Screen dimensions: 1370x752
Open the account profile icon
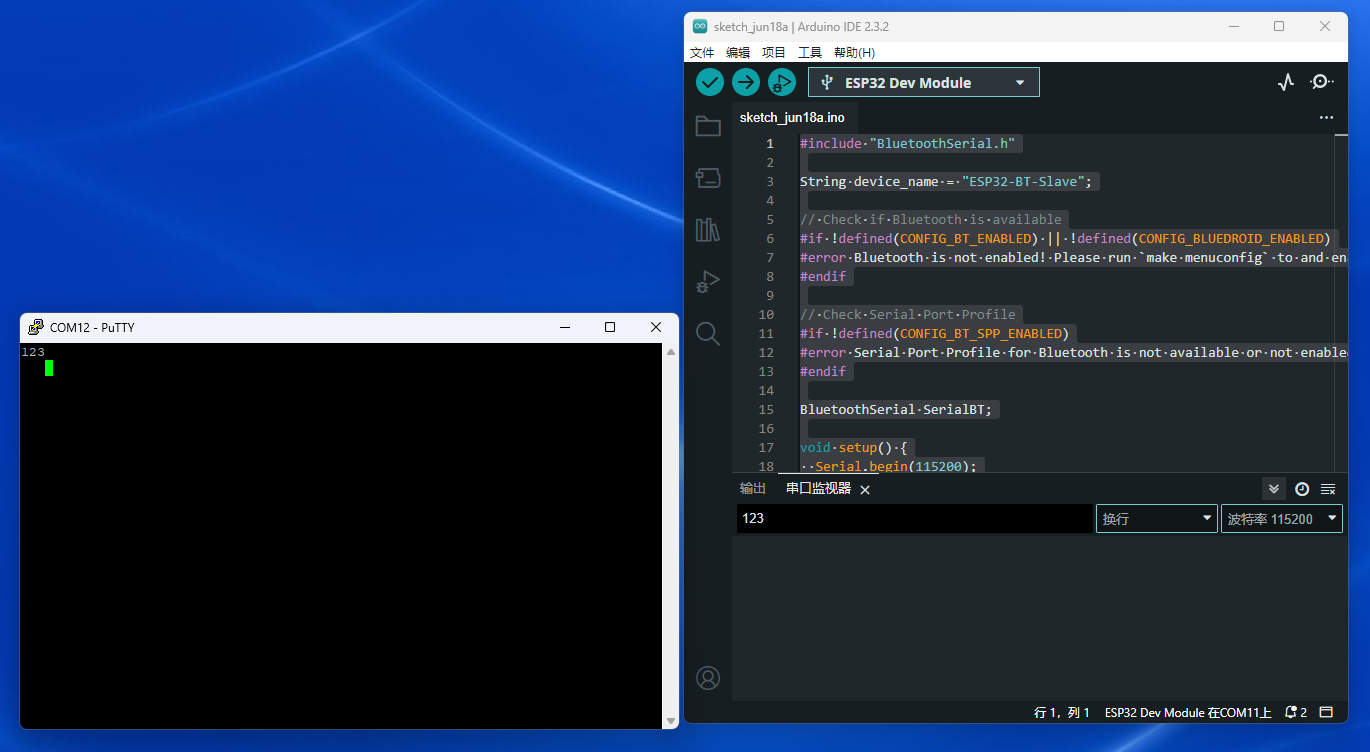708,678
